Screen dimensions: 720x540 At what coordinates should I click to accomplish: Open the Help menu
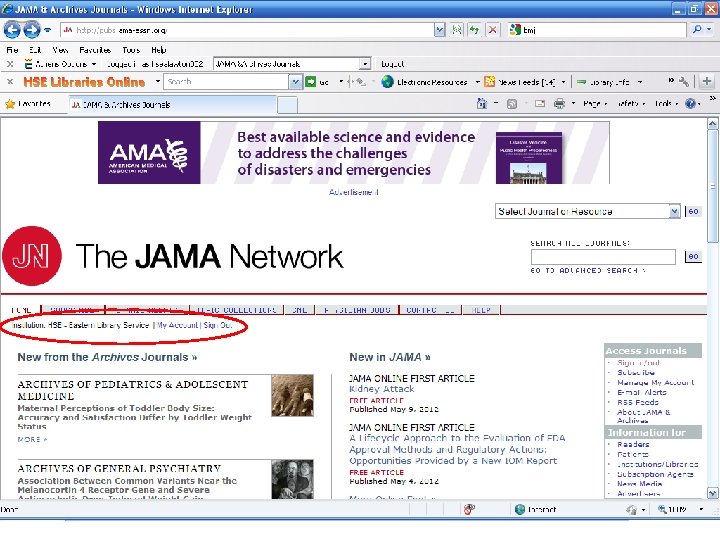coord(158,50)
